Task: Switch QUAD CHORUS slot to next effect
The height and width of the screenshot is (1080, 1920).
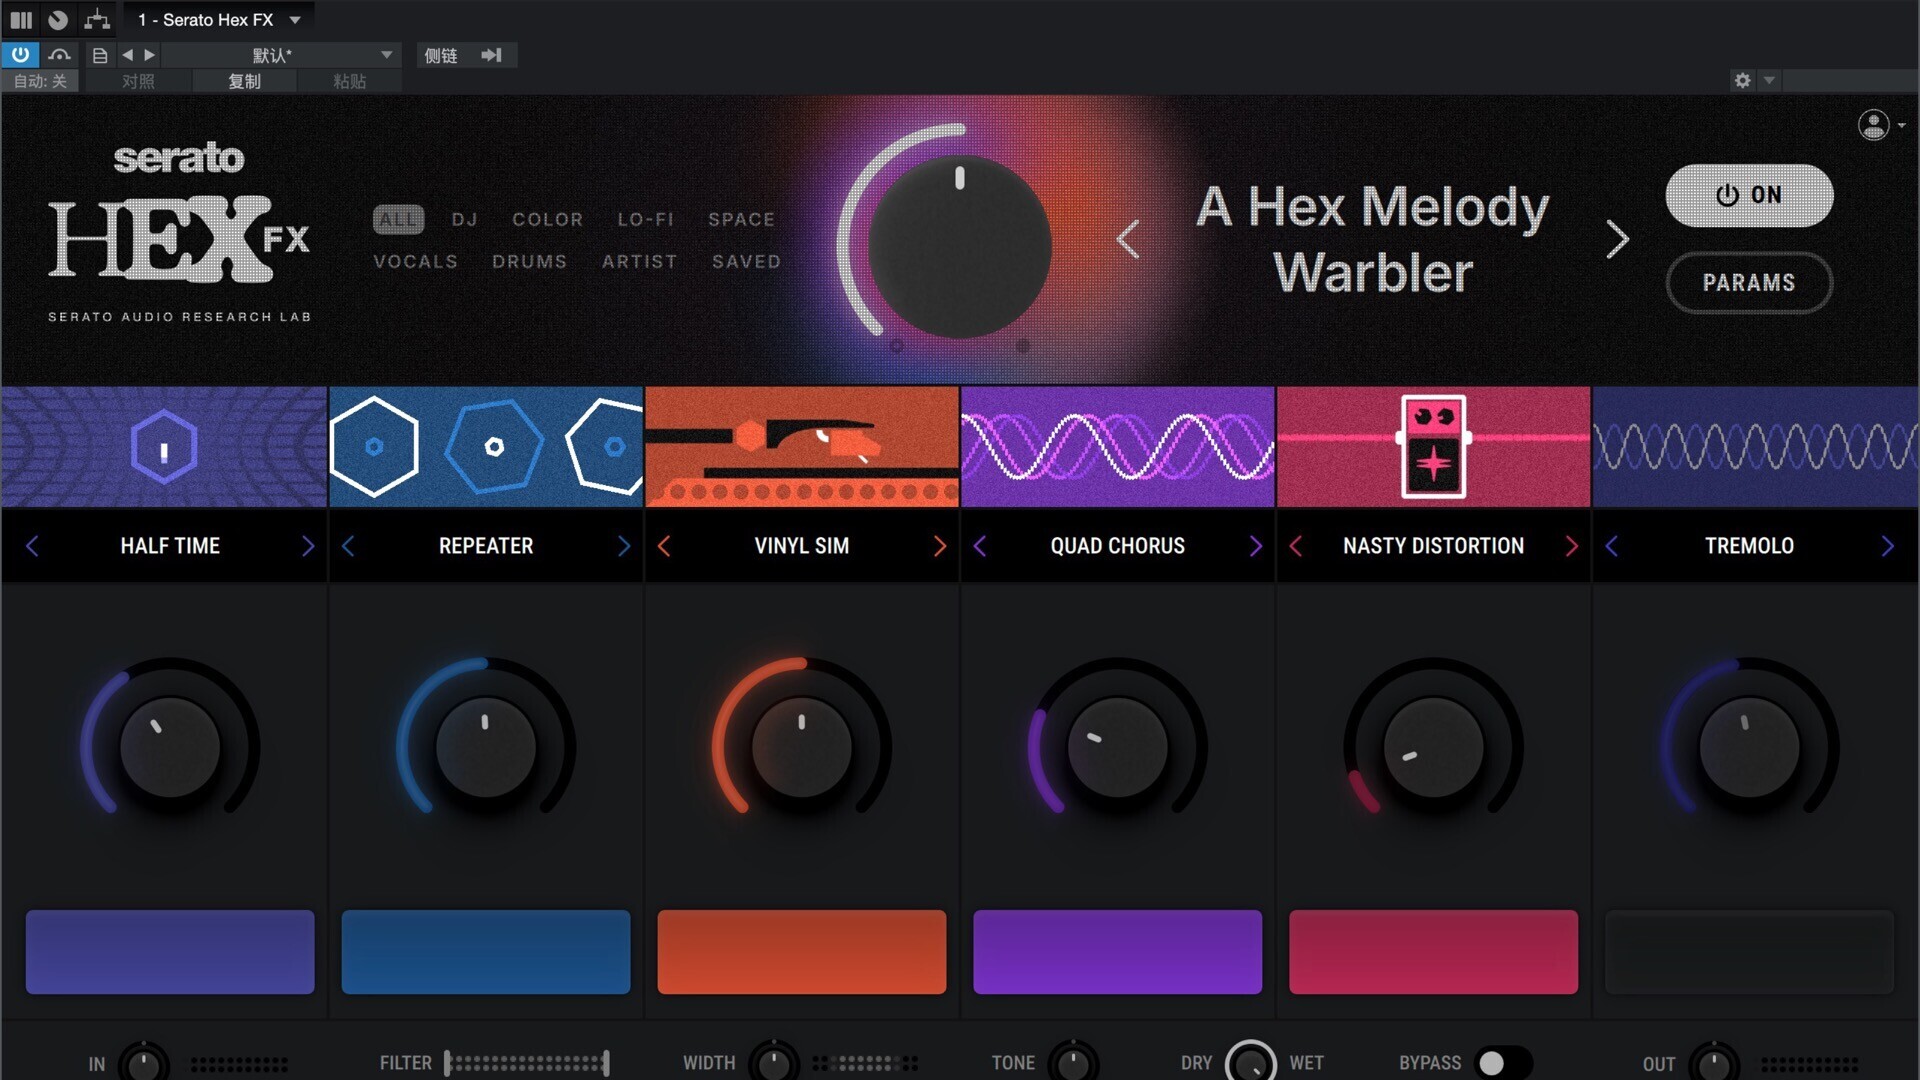Action: click(x=1255, y=546)
